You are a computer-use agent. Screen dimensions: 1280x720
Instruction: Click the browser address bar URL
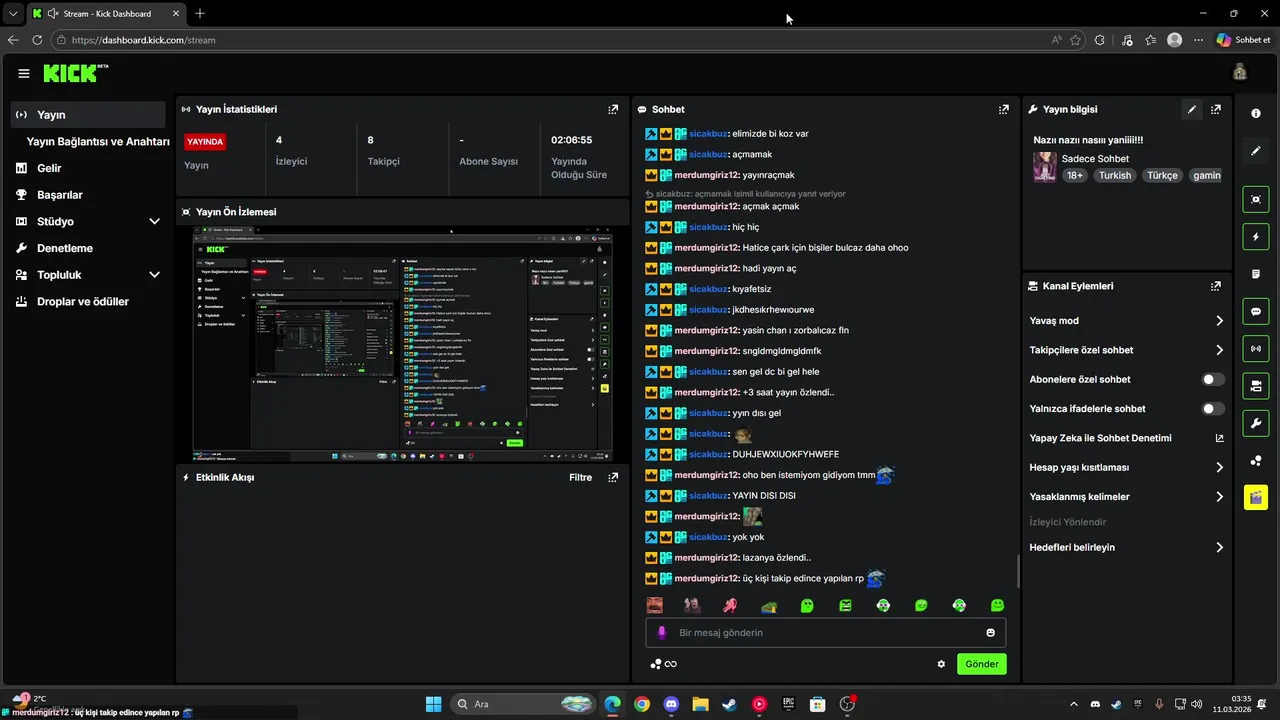(144, 40)
